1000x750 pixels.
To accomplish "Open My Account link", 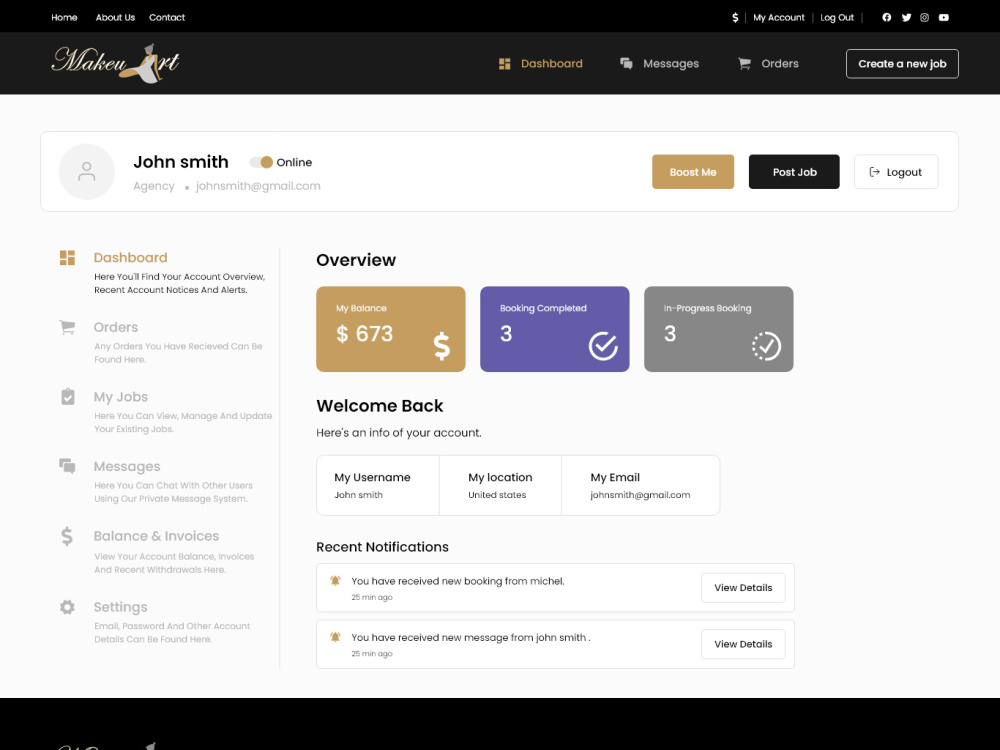I will pyautogui.click(x=779, y=17).
